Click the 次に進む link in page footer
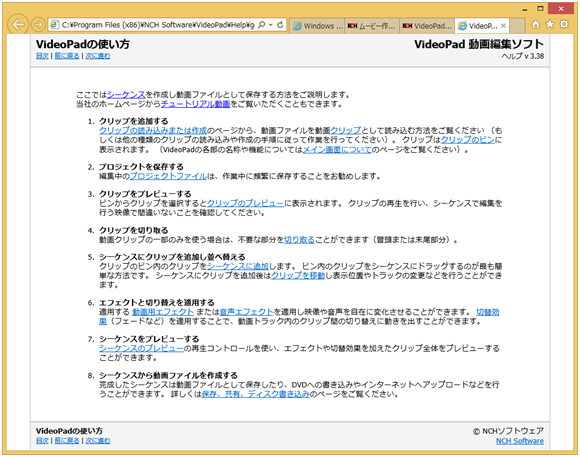This screenshot has width=580, height=457. 98,441
